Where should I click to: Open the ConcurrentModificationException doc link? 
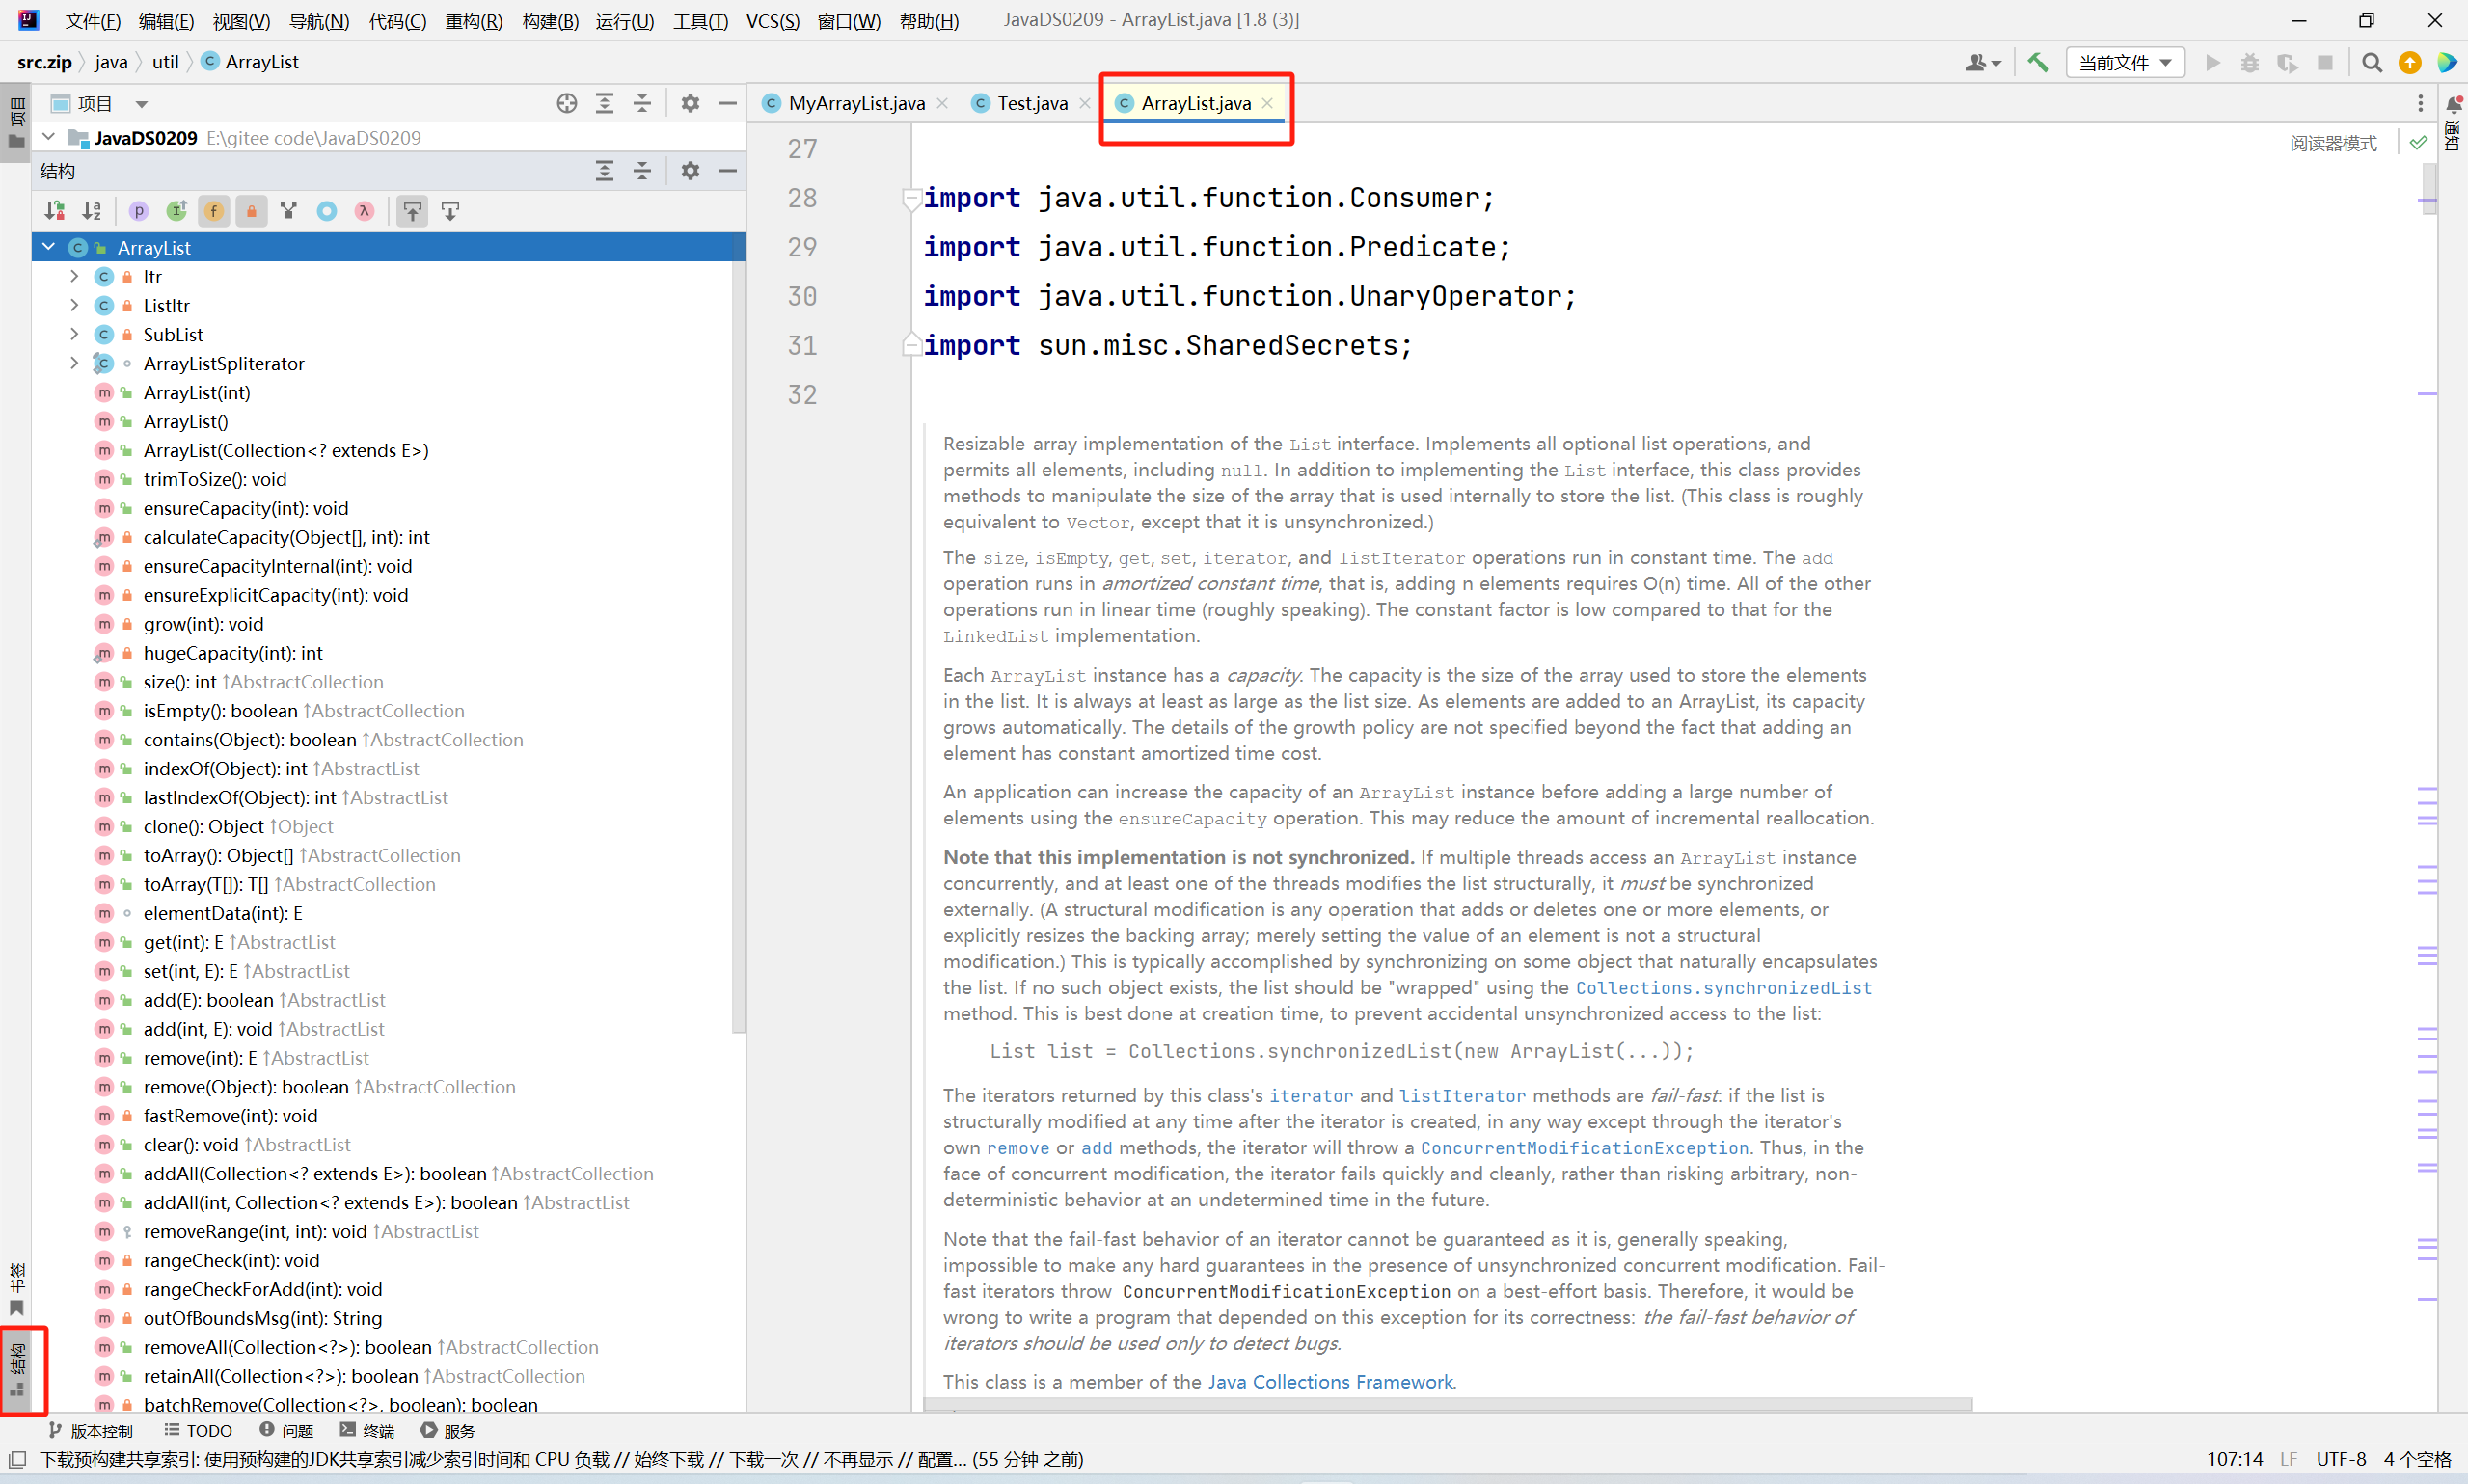tap(1584, 1148)
